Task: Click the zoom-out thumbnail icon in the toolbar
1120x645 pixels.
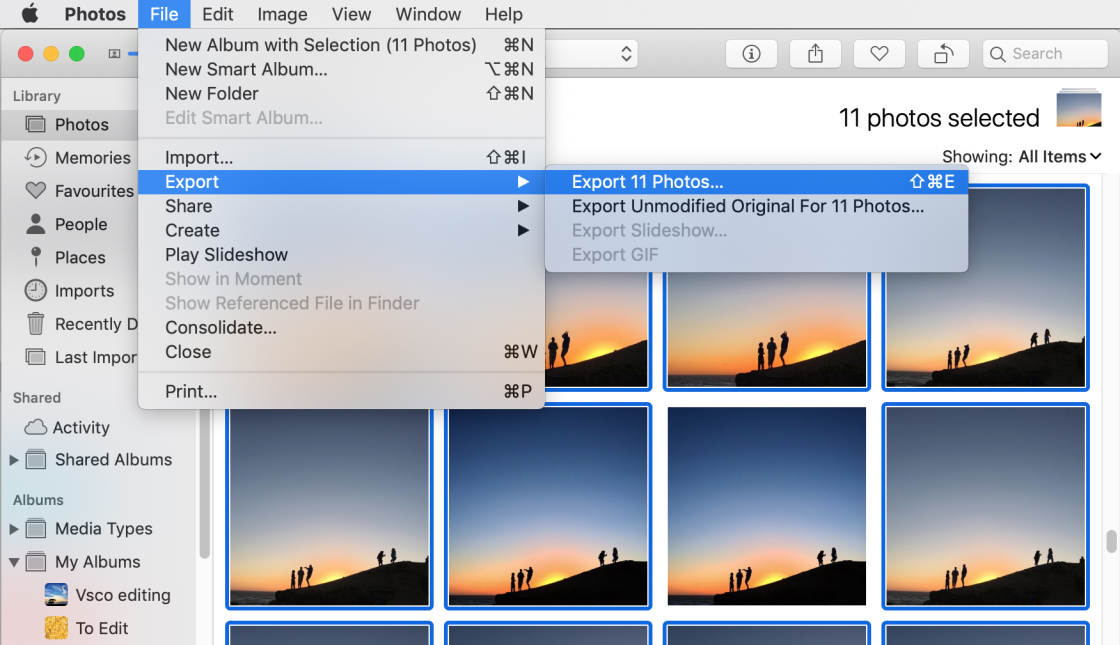Action: (114, 54)
